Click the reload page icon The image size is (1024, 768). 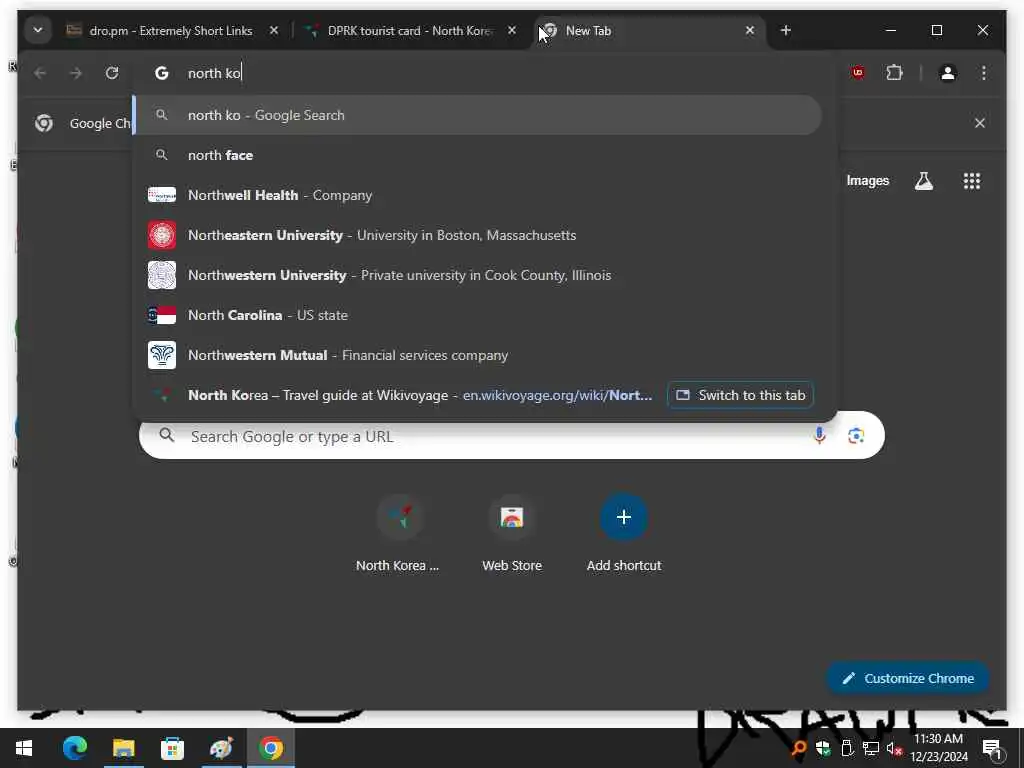click(112, 73)
